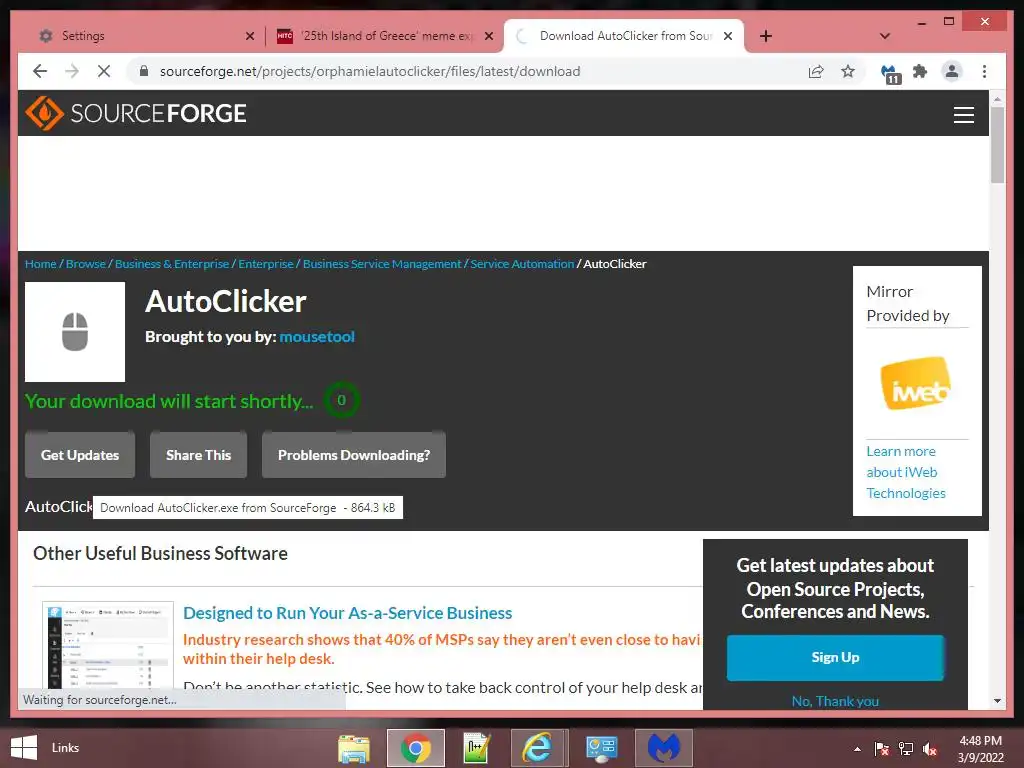Viewport: 1024px width, 768px height.
Task: Click the SourceForge logo
Action: pyautogui.click(x=136, y=114)
